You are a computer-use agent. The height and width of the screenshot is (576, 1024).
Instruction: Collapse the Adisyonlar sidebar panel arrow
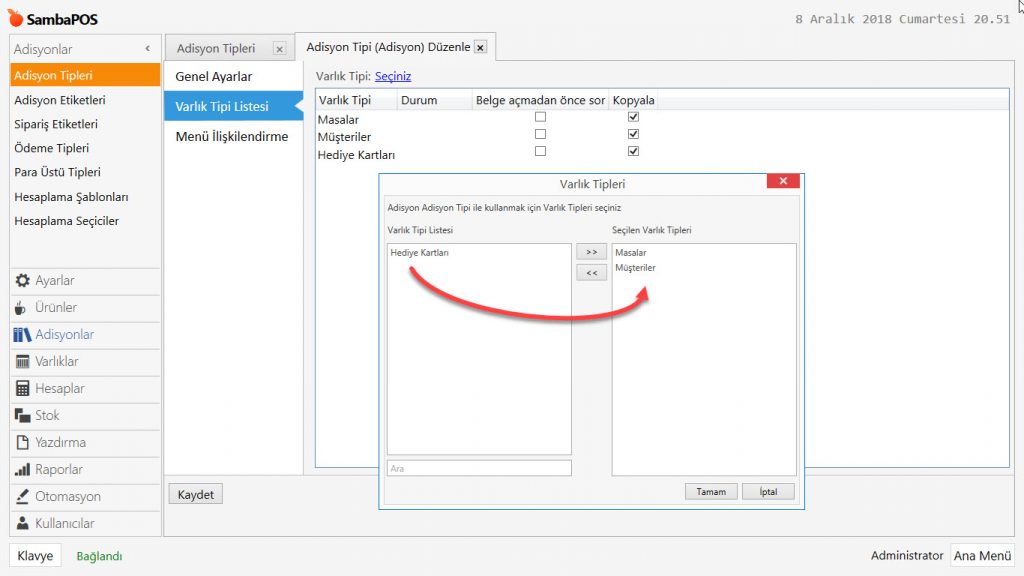[x=147, y=48]
